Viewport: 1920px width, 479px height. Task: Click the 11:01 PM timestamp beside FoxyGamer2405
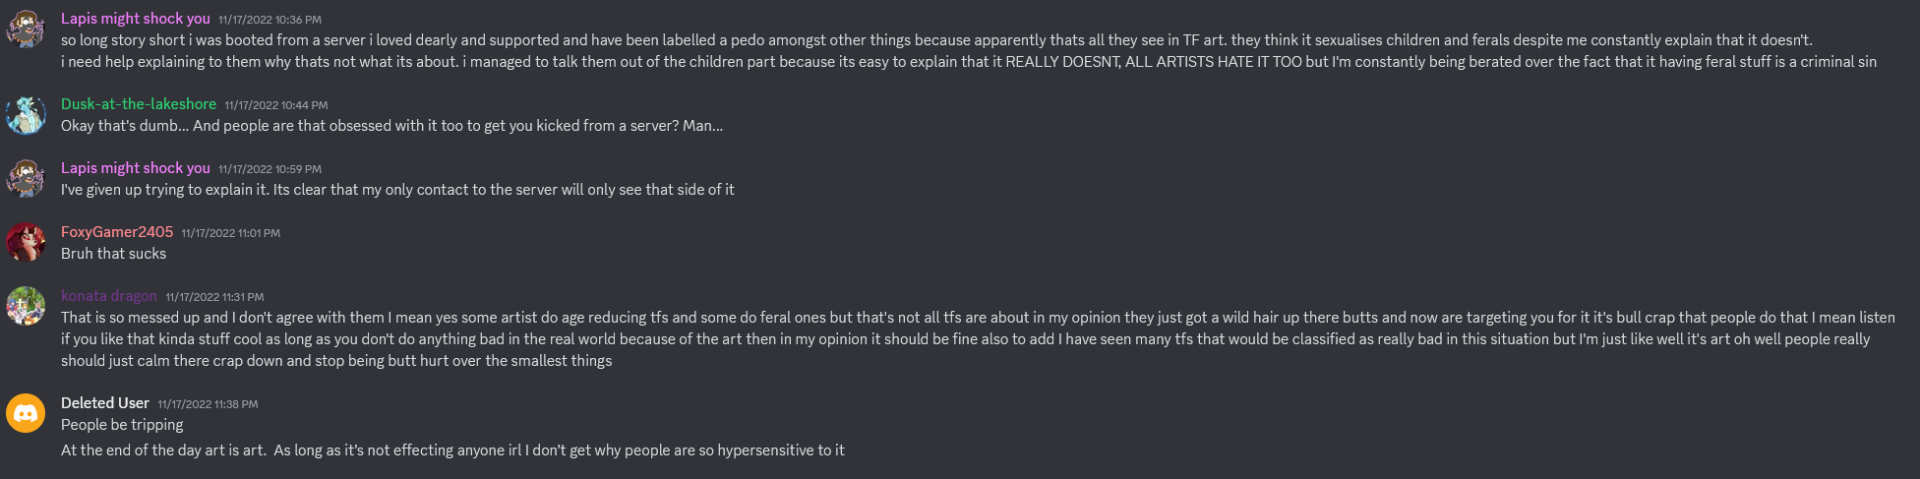(231, 233)
